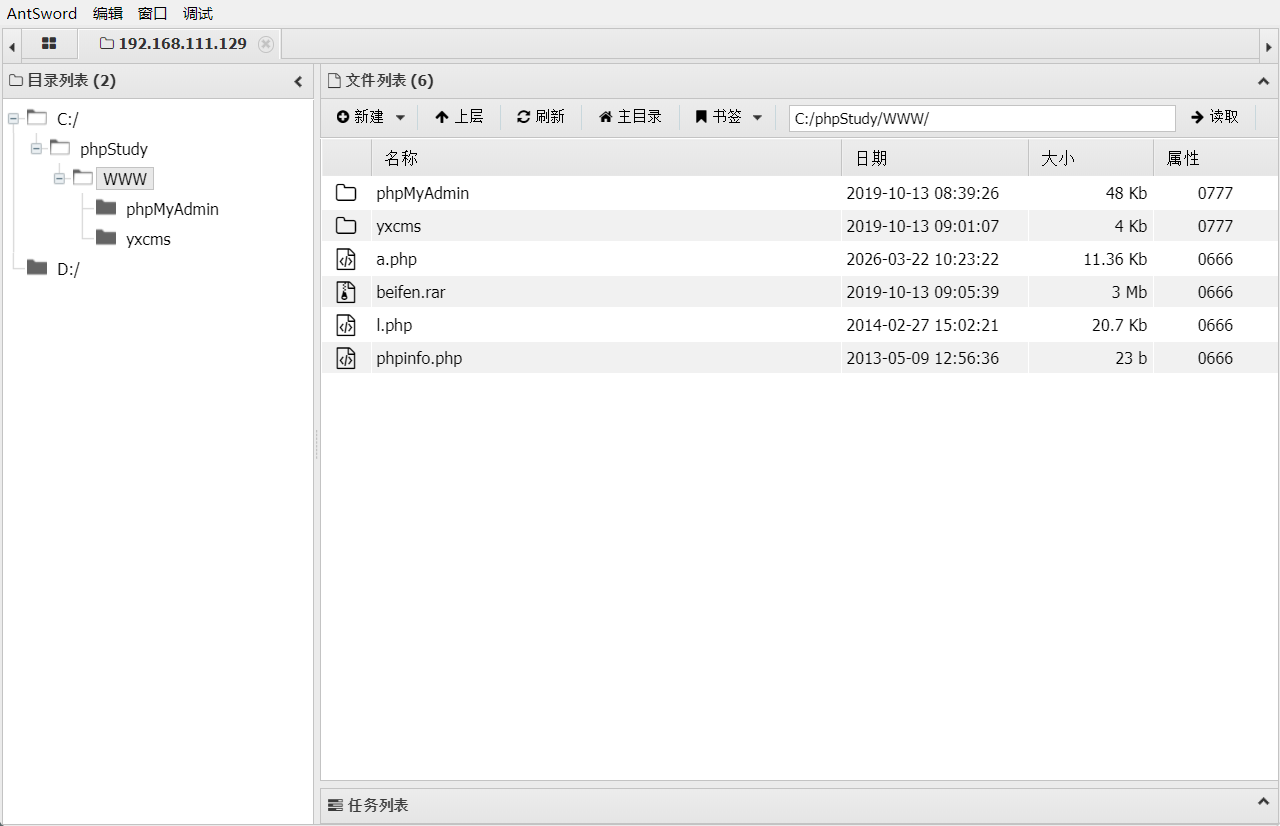Click the l.php code file icon
Image resolution: width=1280 pixels, height=826 pixels.
click(x=346, y=325)
